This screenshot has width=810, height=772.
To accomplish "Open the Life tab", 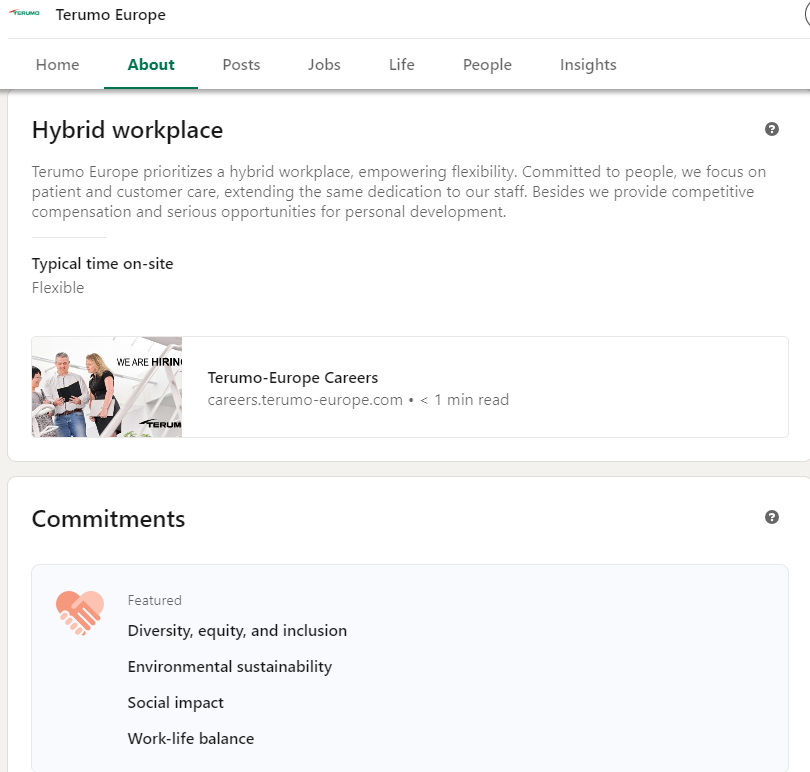I will coord(401,65).
